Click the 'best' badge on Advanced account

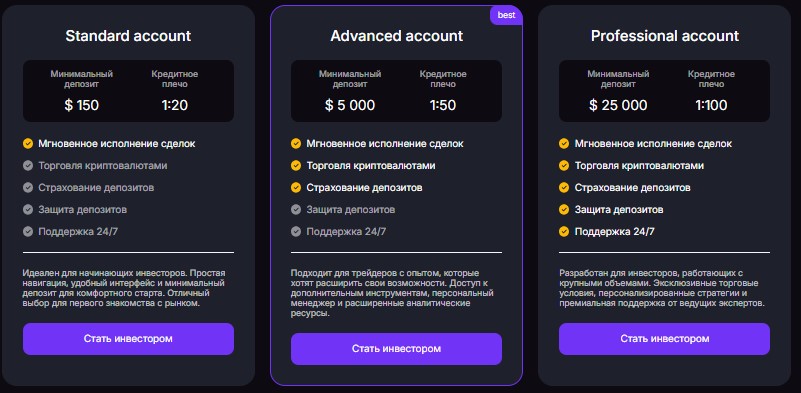click(x=506, y=15)
